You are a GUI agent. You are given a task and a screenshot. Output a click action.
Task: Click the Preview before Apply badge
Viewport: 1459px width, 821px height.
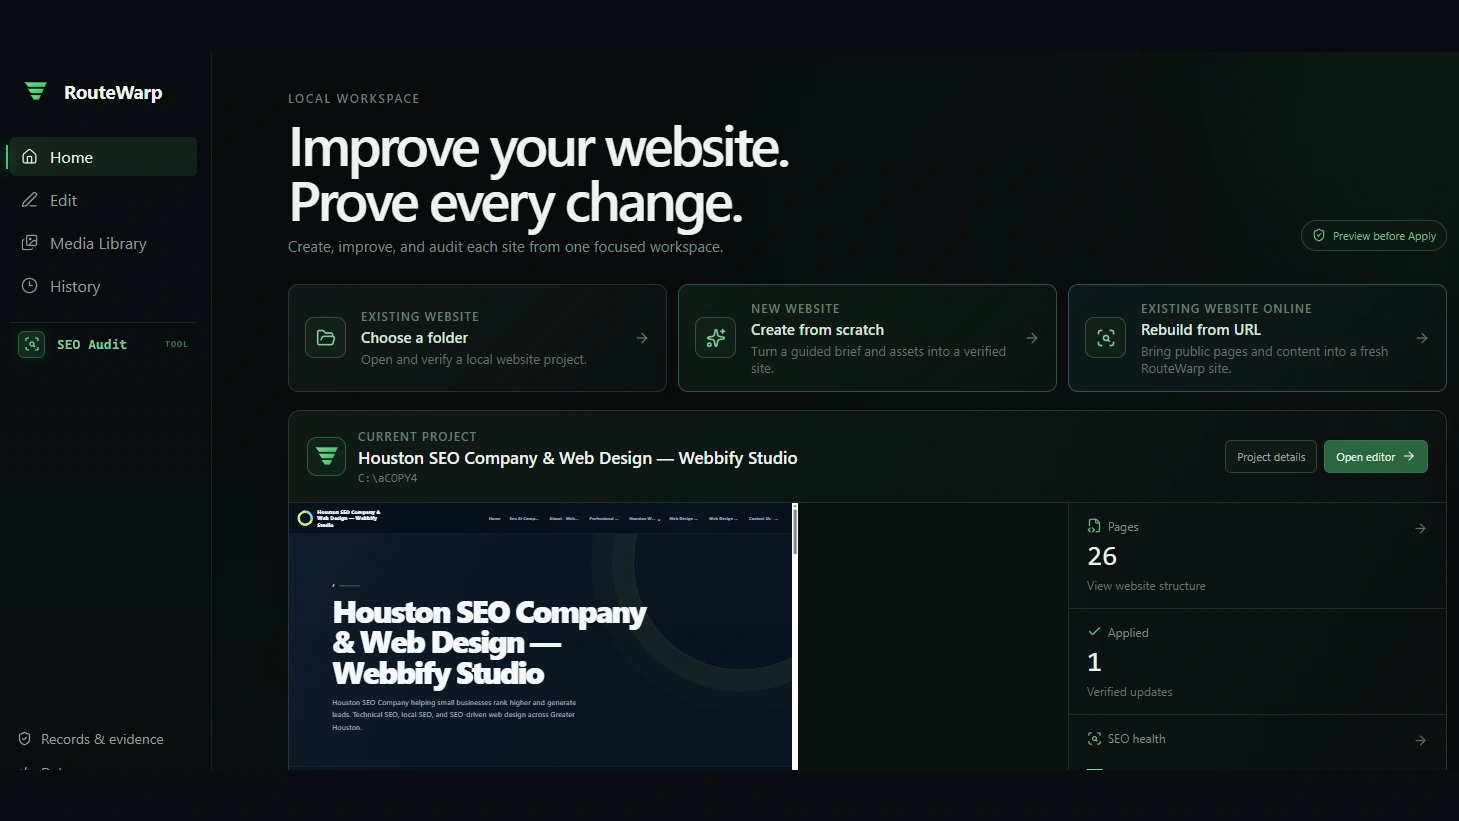(1373, 236)
